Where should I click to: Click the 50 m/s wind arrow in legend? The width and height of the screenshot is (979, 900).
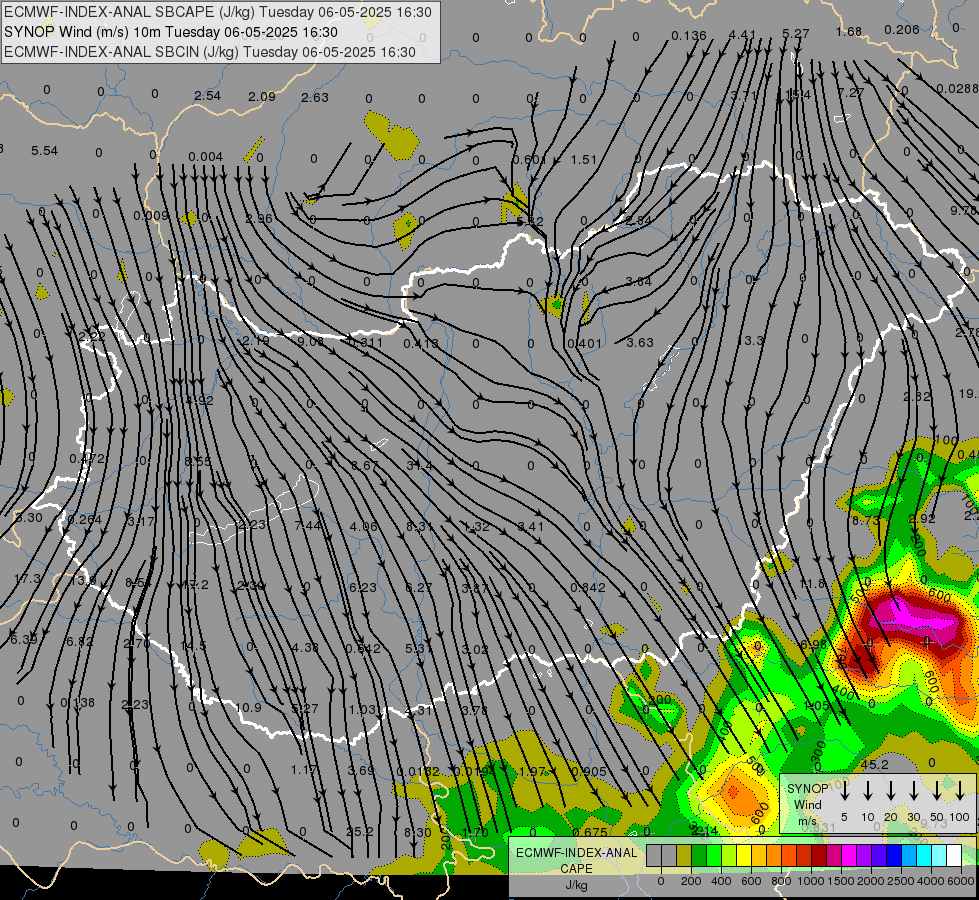(937, 791)
